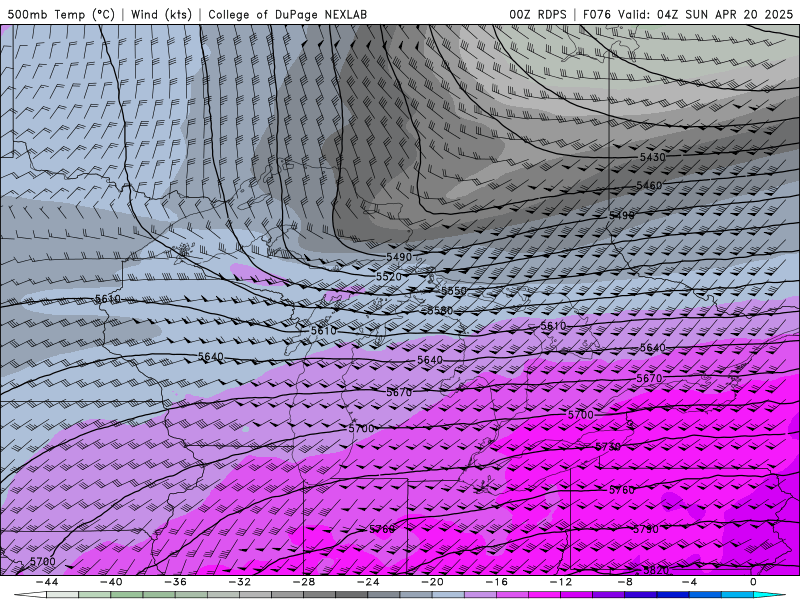
Task: Click the 5430 height contour label
Action: tap(653, 157)
